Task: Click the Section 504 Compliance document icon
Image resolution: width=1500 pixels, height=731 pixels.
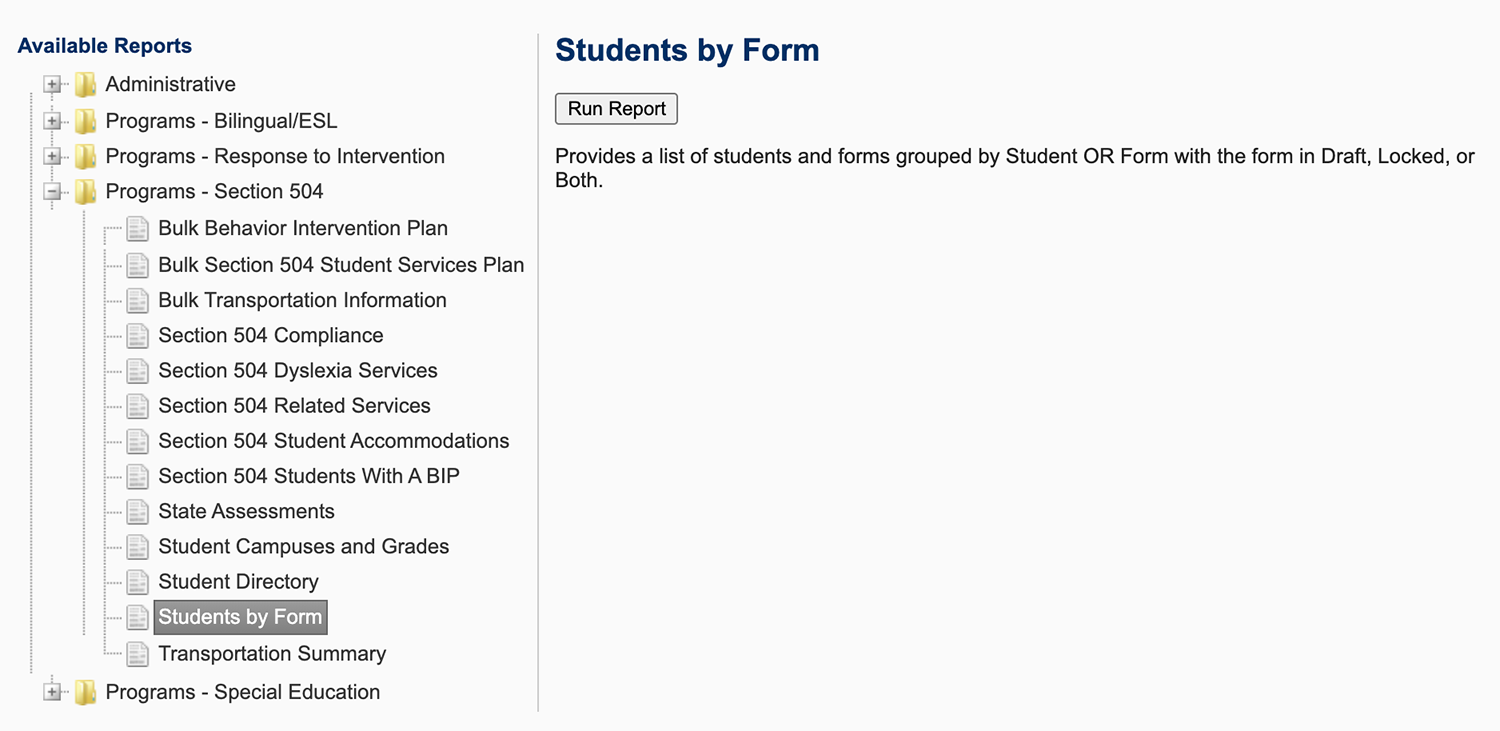Action: [x=138, y=336]
